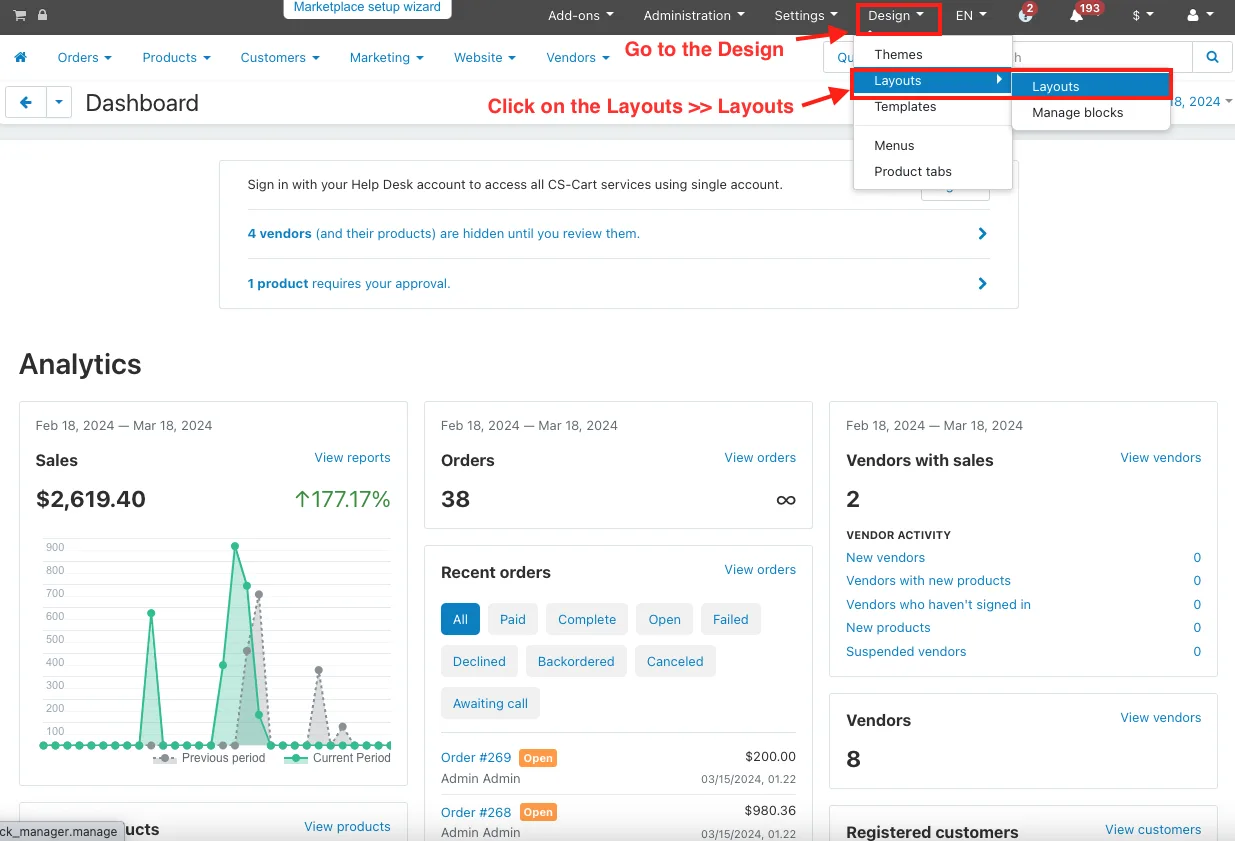1235x841 pixels.
Task: Go to the home icon
Action: [x=20, y=57]
